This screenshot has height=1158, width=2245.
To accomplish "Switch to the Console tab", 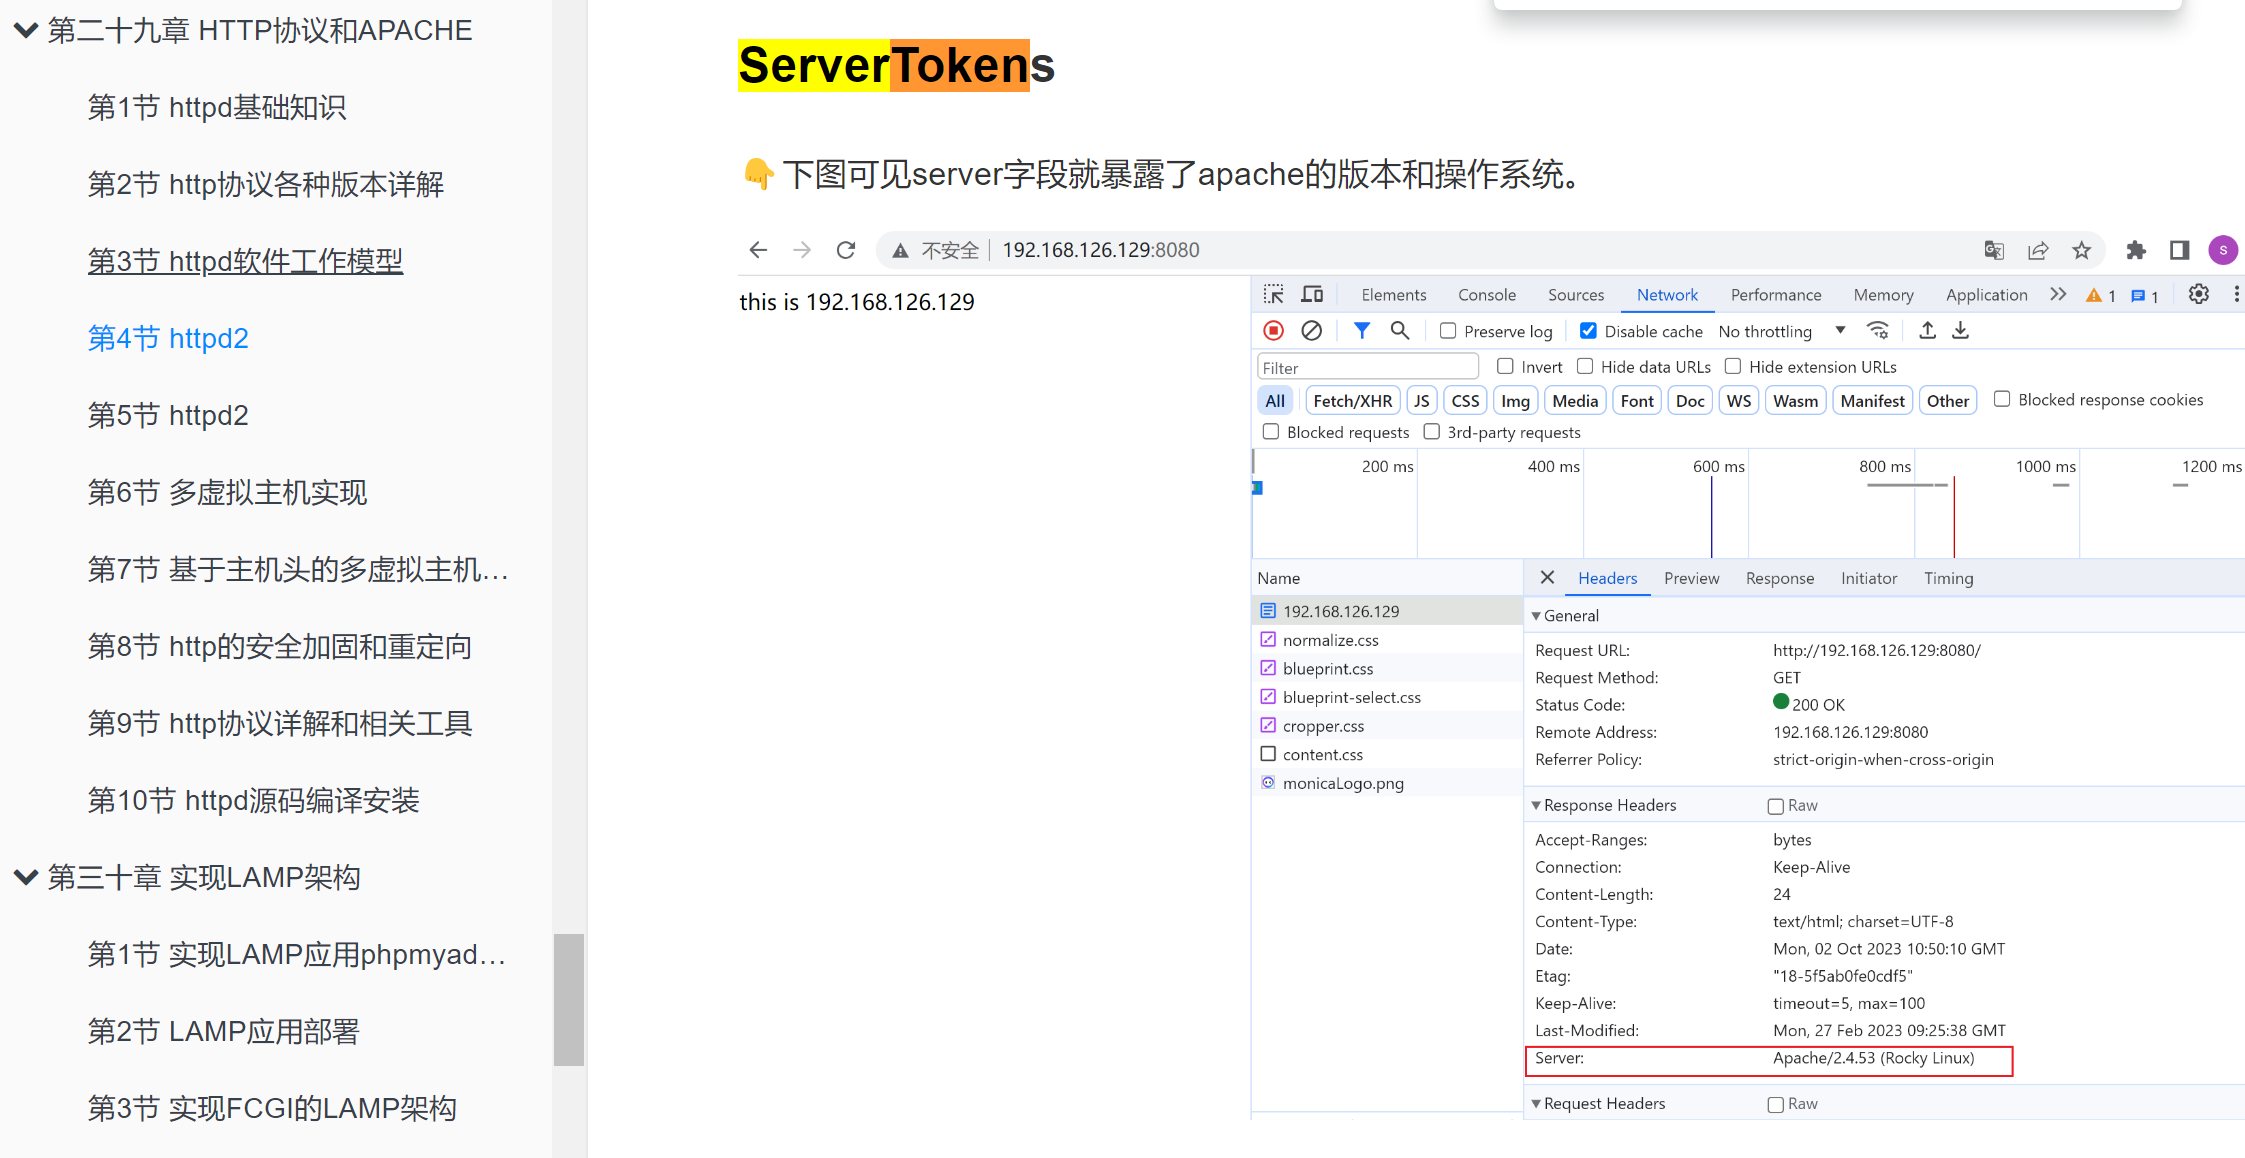I will pos(1486,295).
